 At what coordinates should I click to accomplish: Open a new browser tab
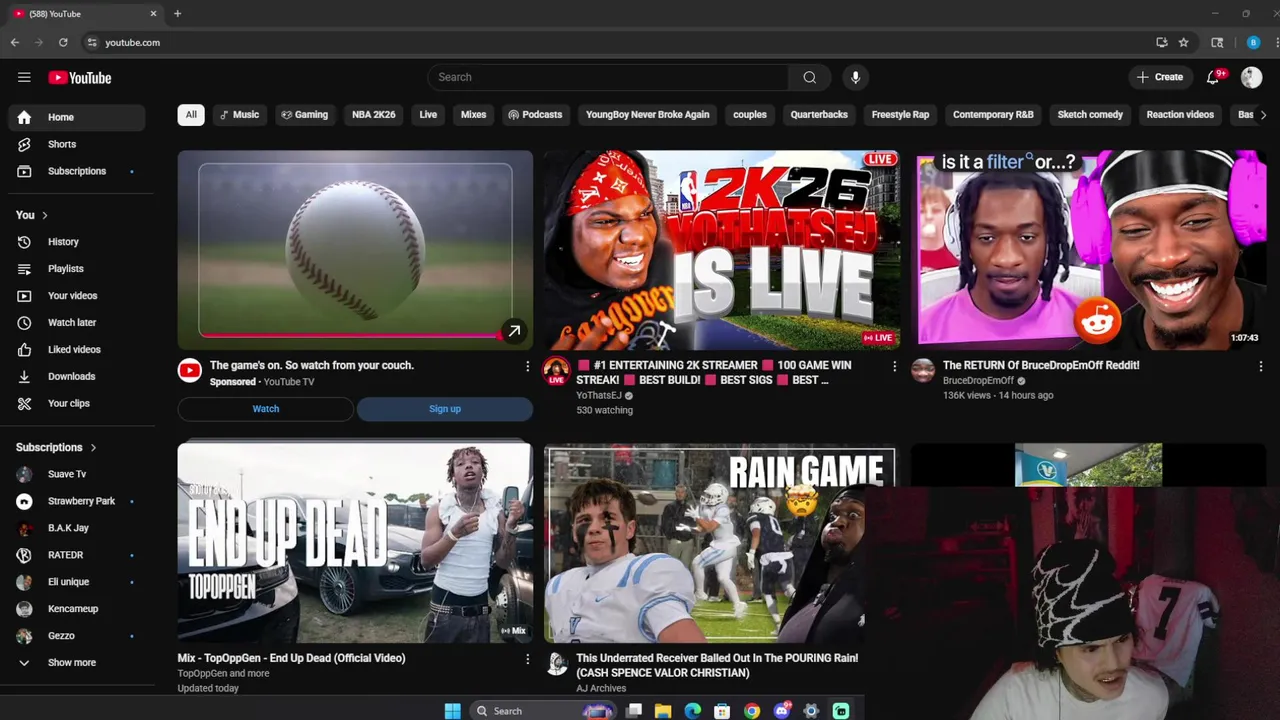(177, 13)
